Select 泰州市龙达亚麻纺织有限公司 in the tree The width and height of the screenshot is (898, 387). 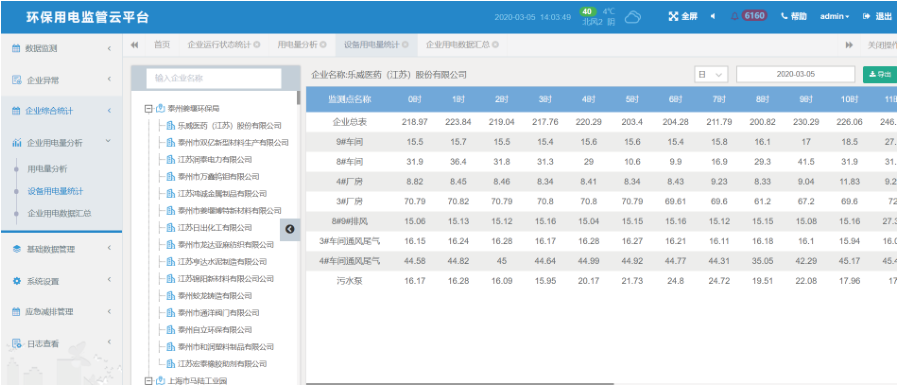click(226, 244)
